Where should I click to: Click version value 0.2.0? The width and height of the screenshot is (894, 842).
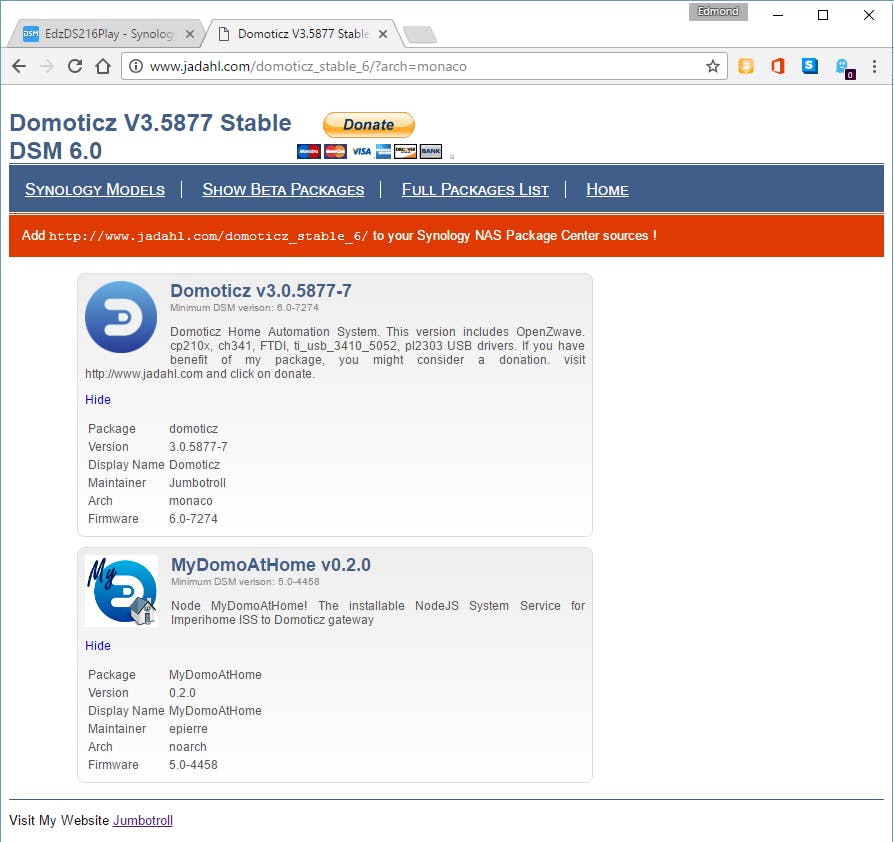point(182,693)
